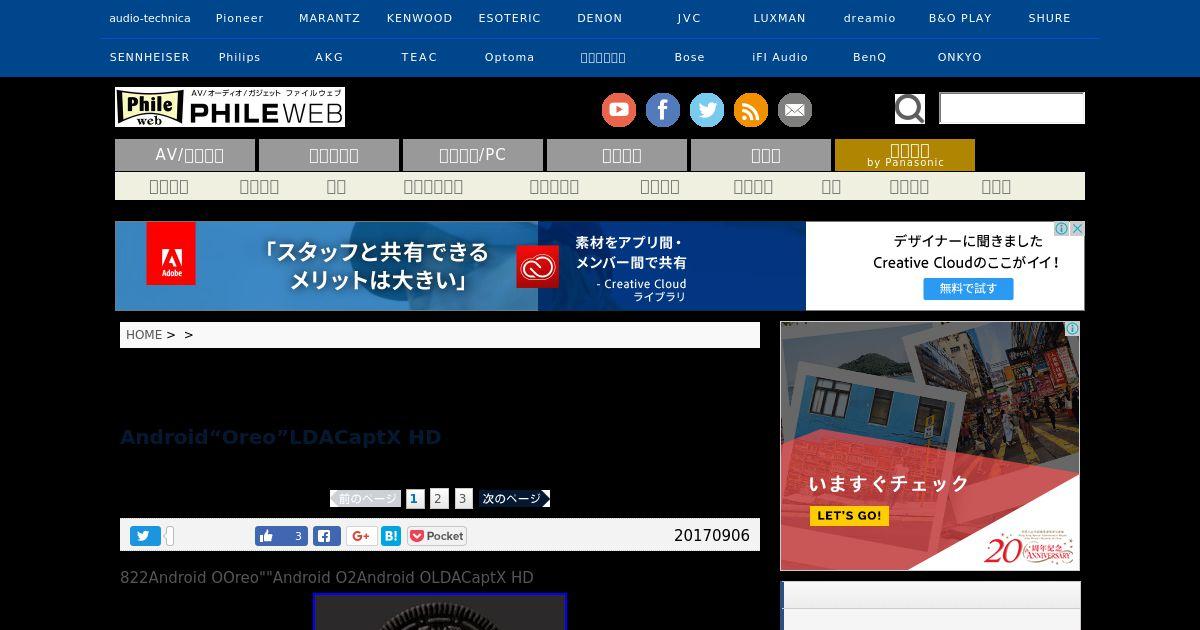Image resolution: width=1200 pixels, height=630 pixels.
Task: Open the Optoma brand link
Action: point(510,57)
